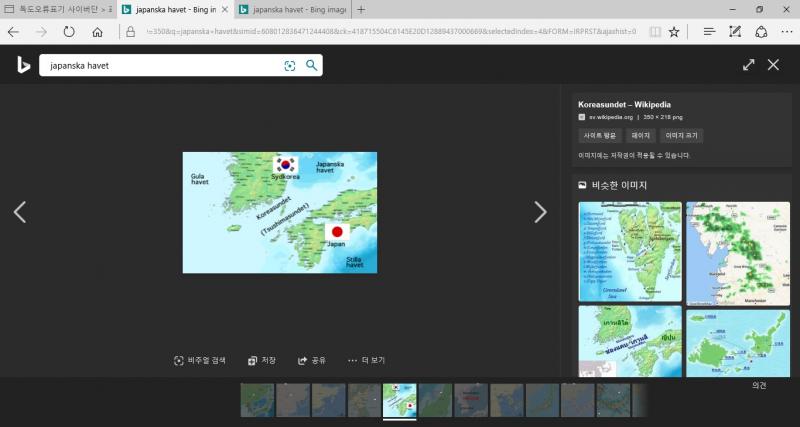The height and width of the screenshot is (427, 800).
Task: Click the Bing logo icon
Action: click(22, 65)
